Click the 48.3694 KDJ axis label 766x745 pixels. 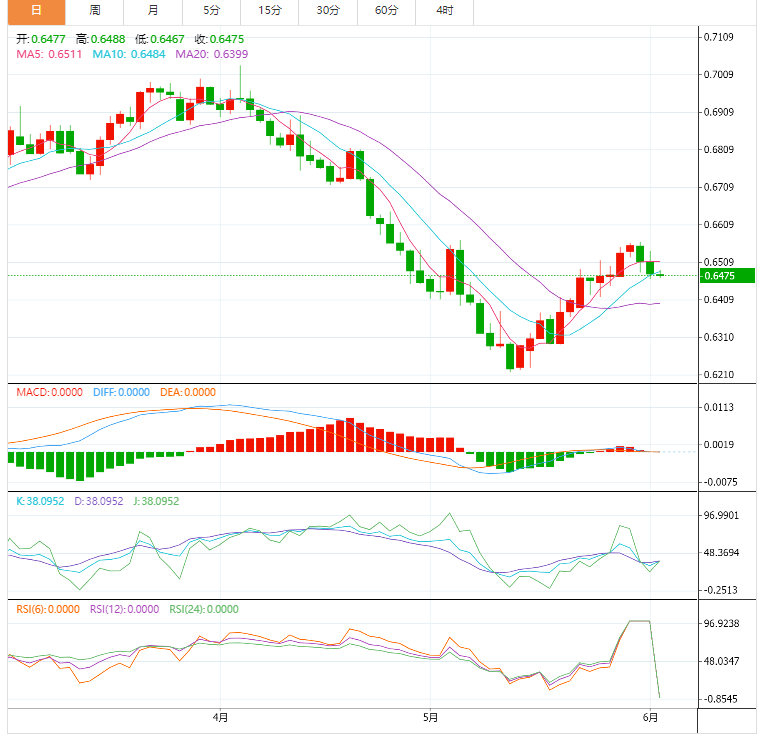pos(721,553)
